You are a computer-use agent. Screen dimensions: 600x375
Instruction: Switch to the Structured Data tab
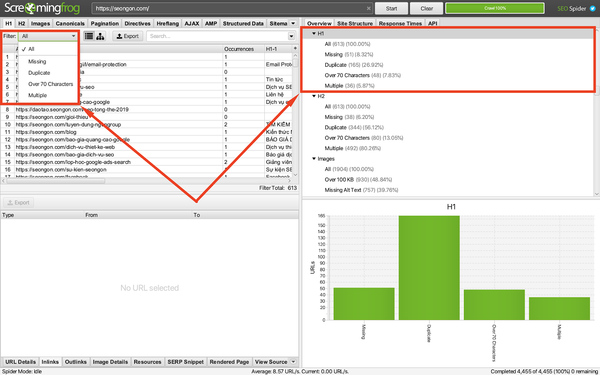coord(243,23)
